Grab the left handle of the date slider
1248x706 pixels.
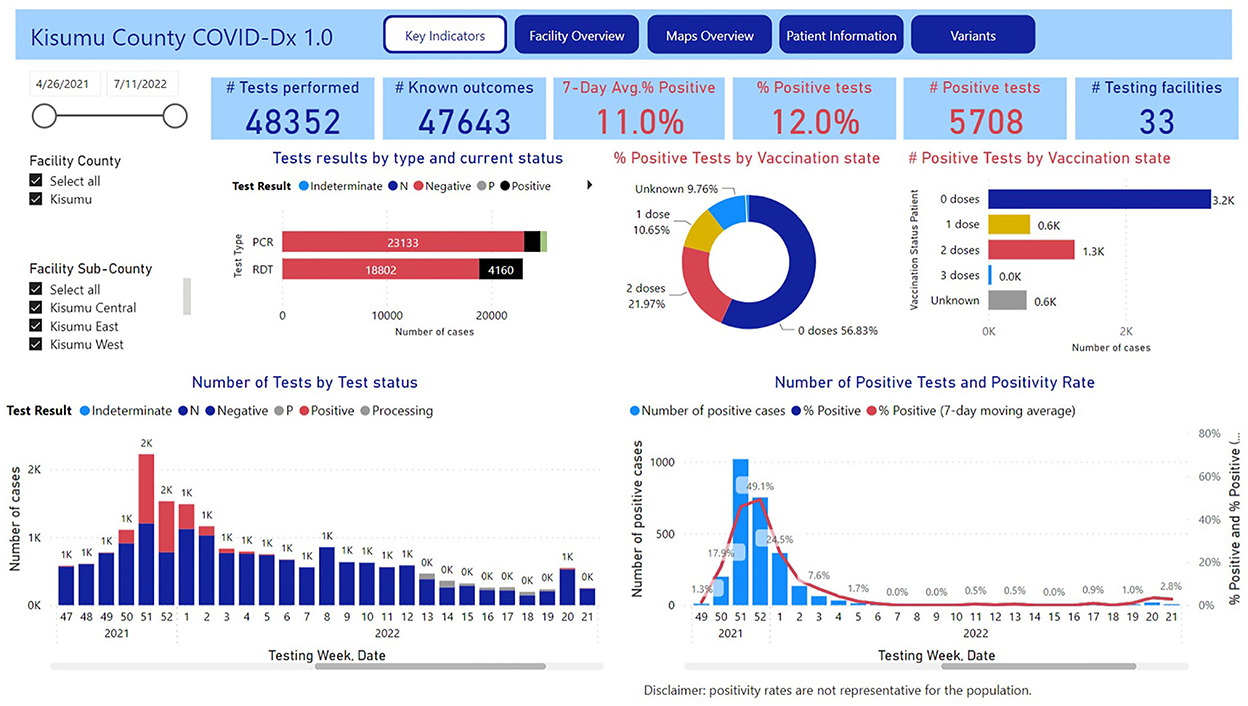click(x=45, y=117)
